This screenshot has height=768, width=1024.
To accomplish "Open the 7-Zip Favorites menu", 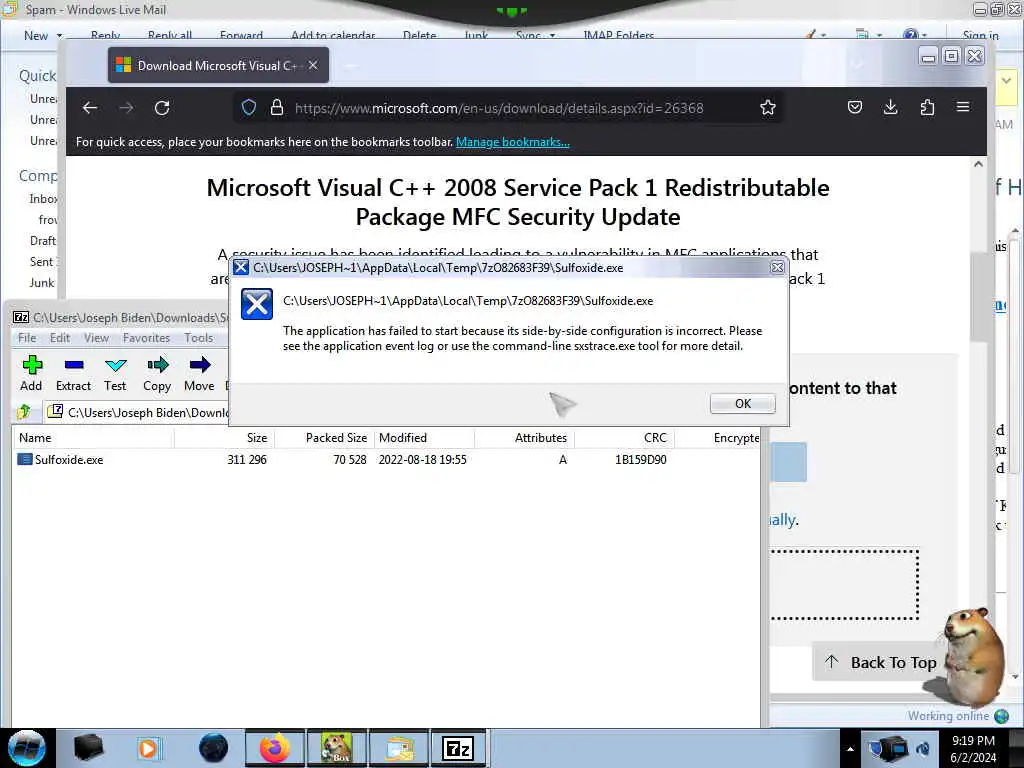I will 146,338.
